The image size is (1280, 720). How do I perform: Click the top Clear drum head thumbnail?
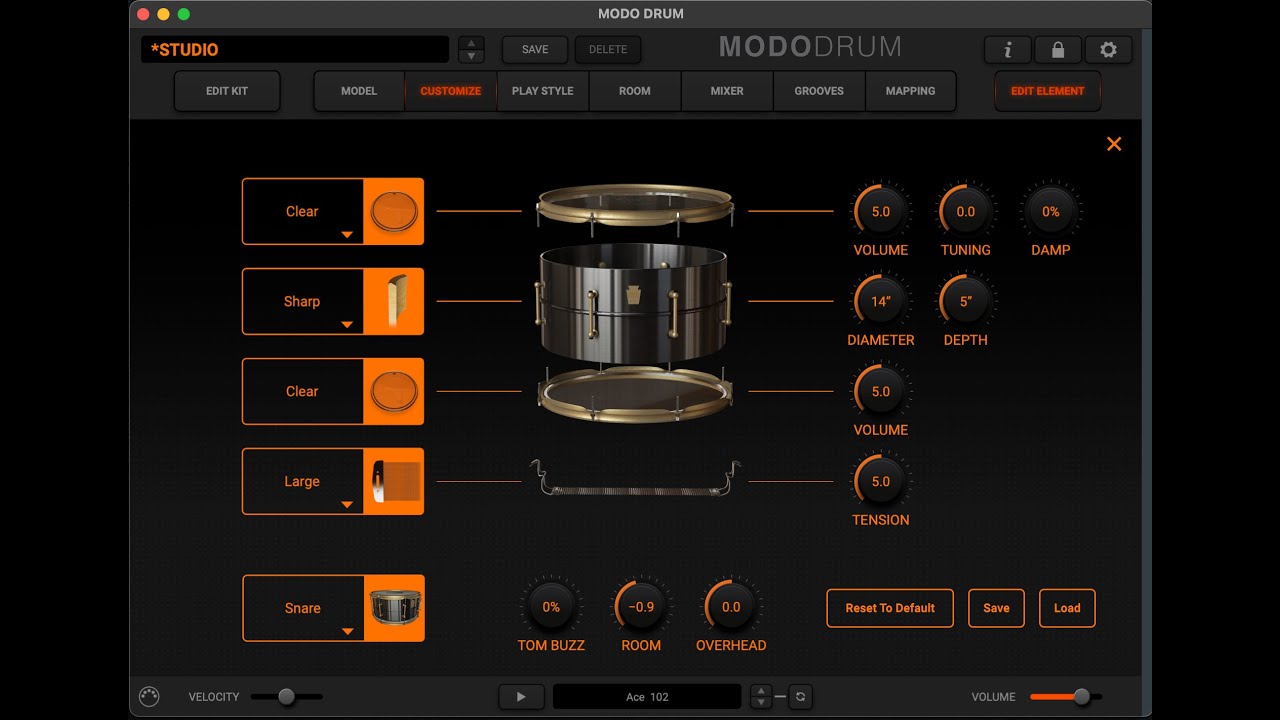coord(393,211)
